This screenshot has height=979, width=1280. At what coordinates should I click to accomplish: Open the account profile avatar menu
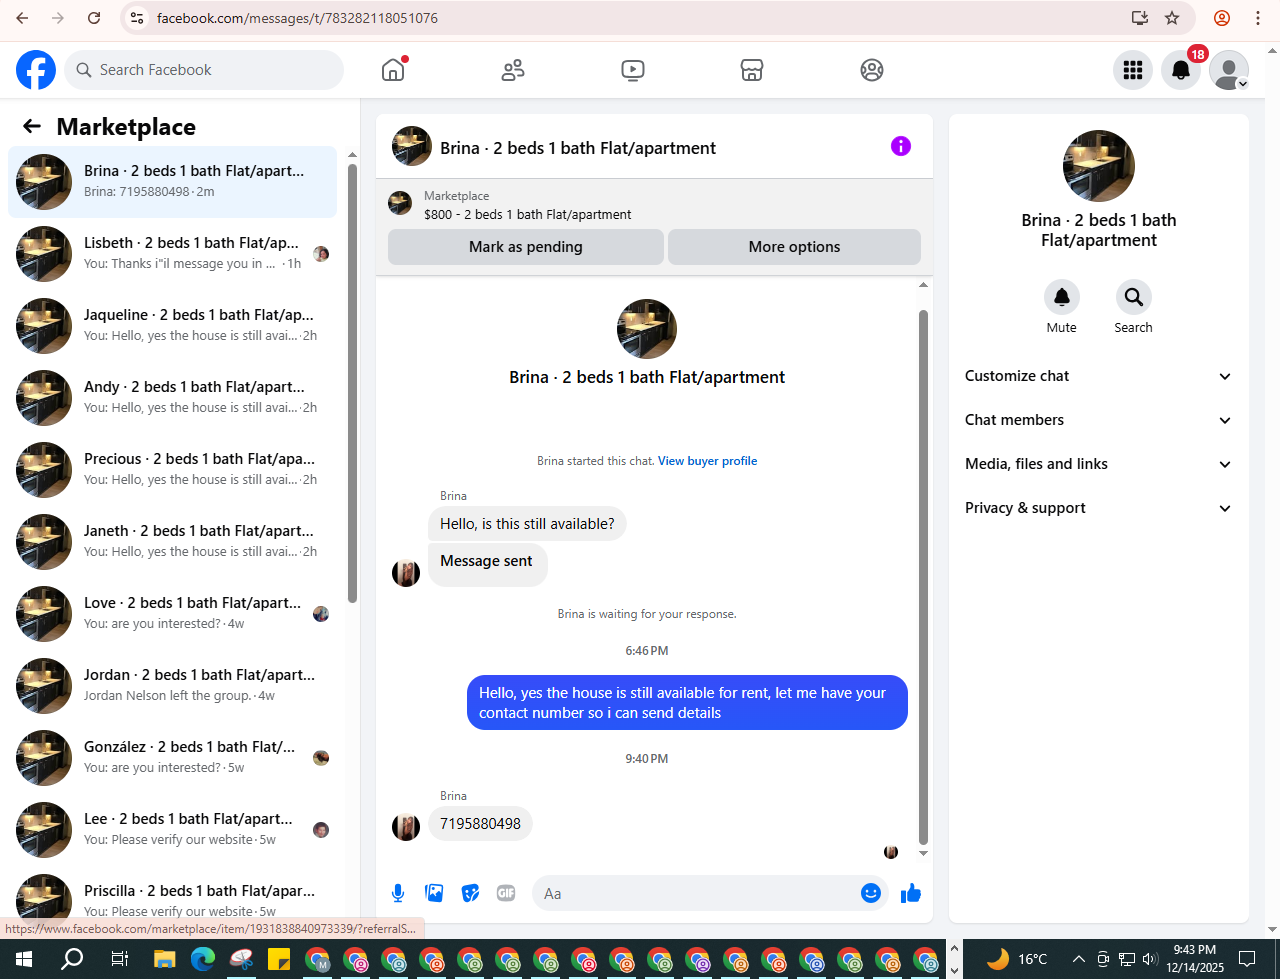[x=1229, y=70]
